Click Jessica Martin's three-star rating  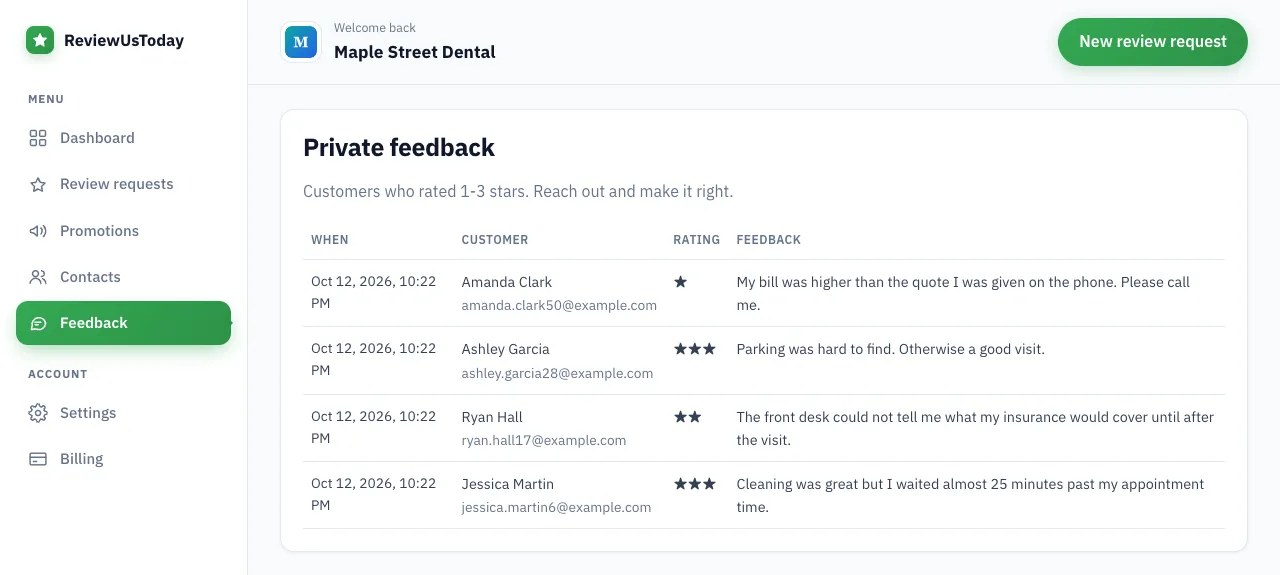pos(695,484)
